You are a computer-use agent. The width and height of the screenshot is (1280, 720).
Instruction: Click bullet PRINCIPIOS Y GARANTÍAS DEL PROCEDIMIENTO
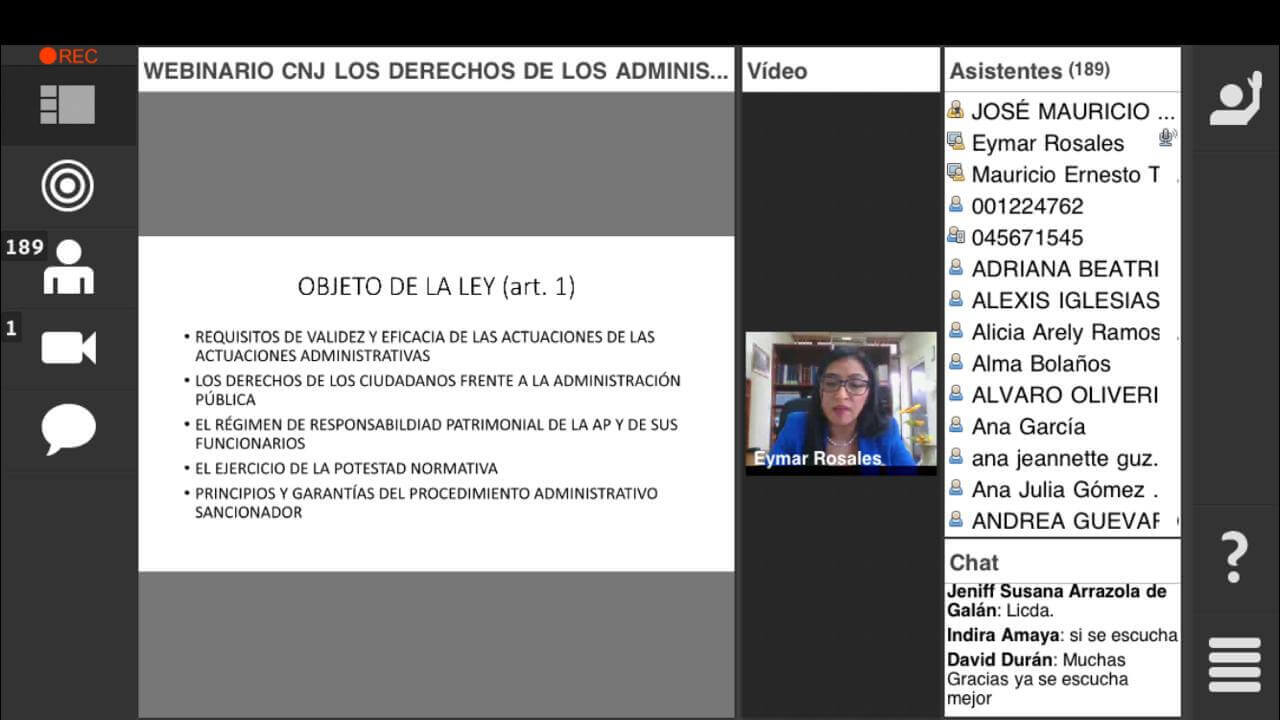(x=421, y=503)
